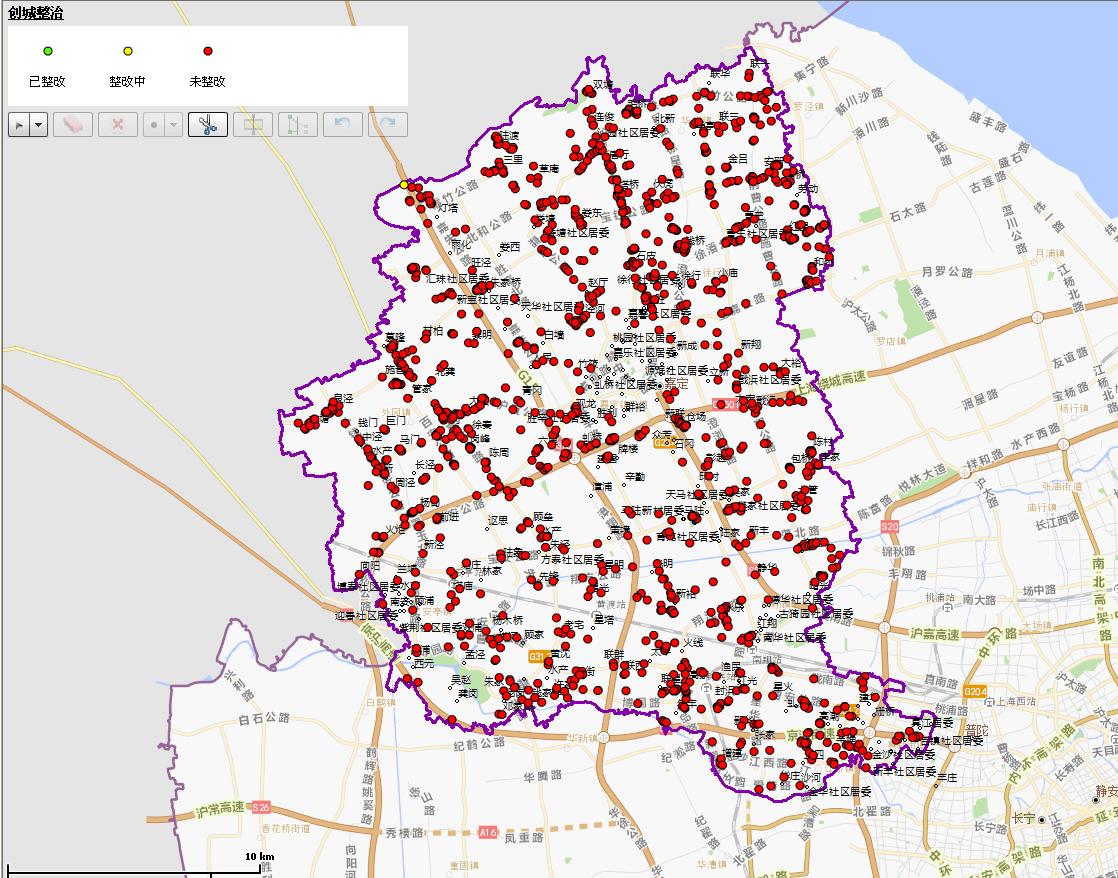Open the selection tool dropdown arrow
This screenshot has width=1118, height=878.
39,125
